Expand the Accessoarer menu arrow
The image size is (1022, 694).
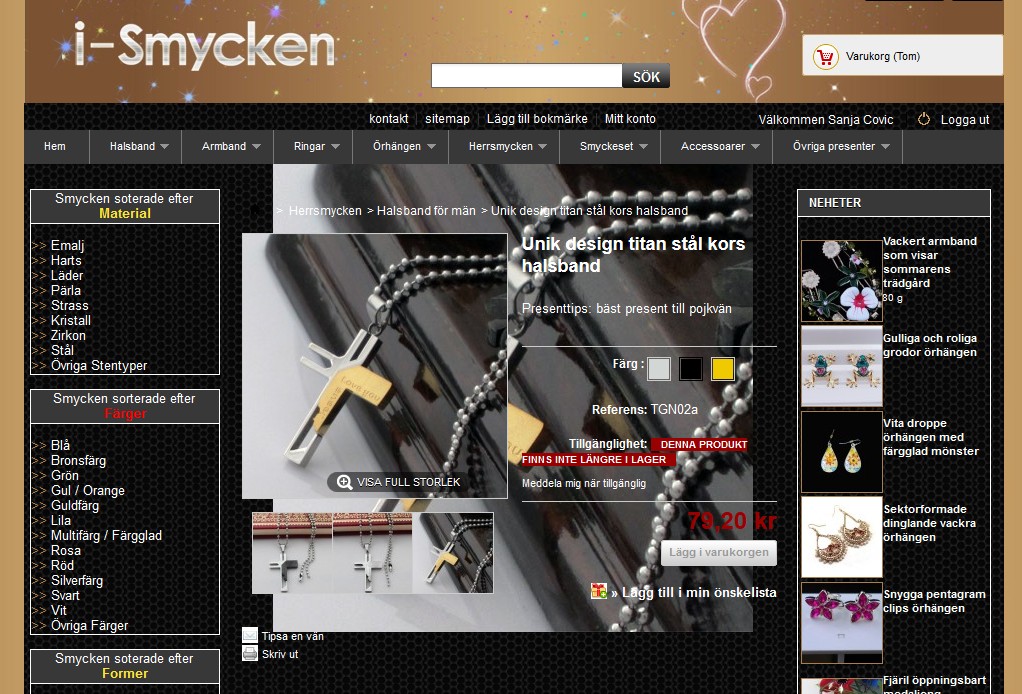(x=755, y=147)
